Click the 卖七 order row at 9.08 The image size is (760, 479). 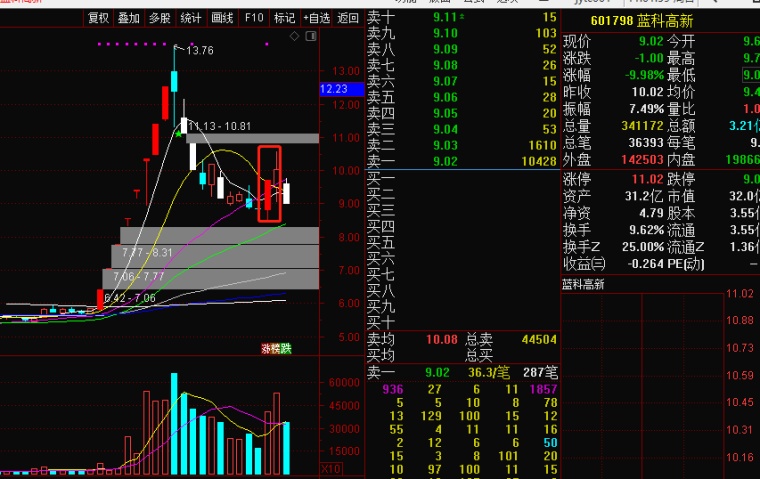462,65
